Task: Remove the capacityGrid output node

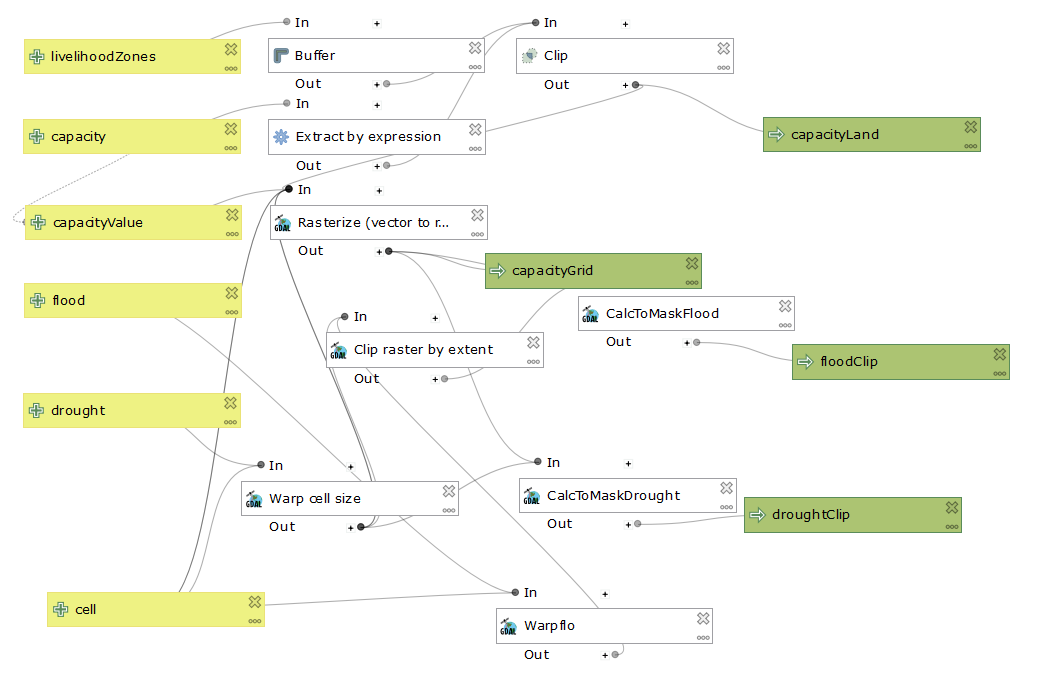Action: click(x=692, y=263)
